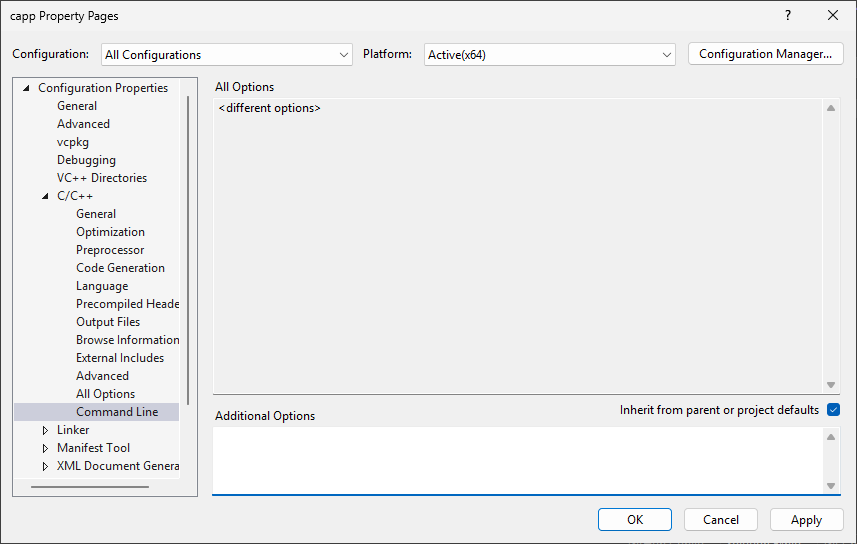Open the Preprocessor page
The height and width of the screenshot is (544, 857).
(x=110, y=250)
